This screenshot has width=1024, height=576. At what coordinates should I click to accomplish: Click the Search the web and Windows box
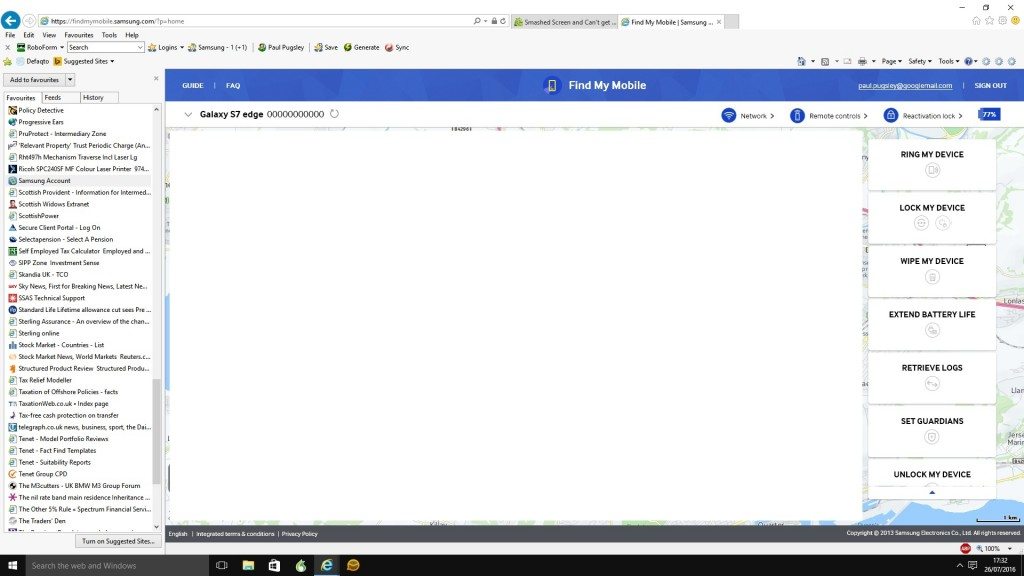tap(116, 566)
